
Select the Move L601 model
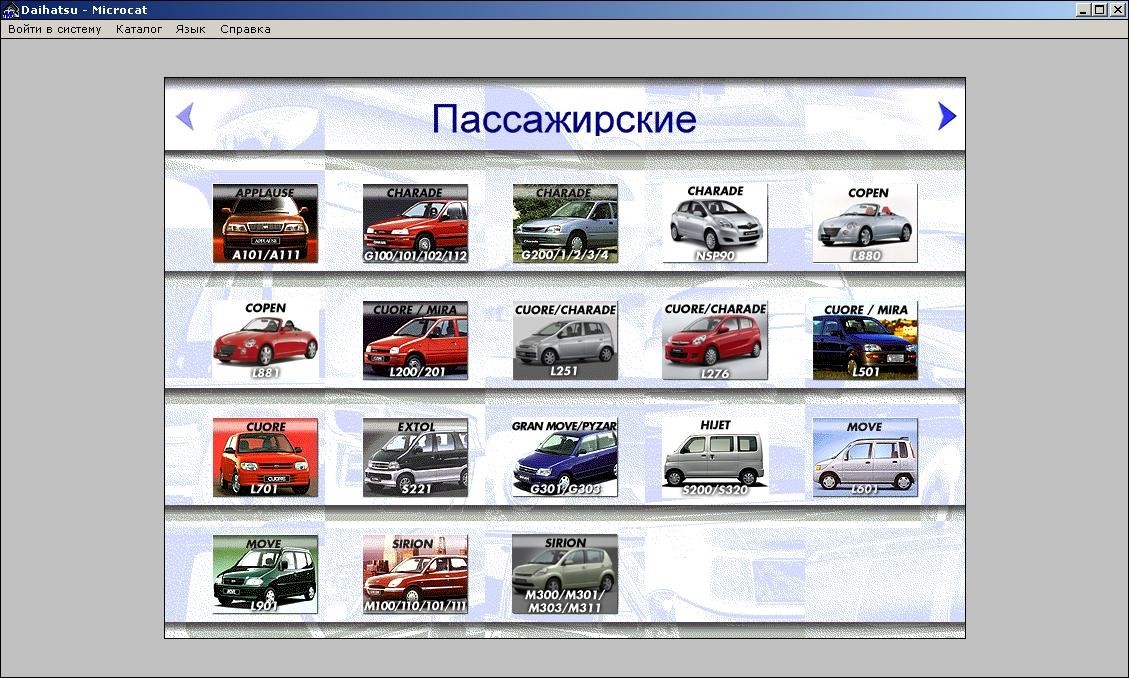[x=865, y=458]
